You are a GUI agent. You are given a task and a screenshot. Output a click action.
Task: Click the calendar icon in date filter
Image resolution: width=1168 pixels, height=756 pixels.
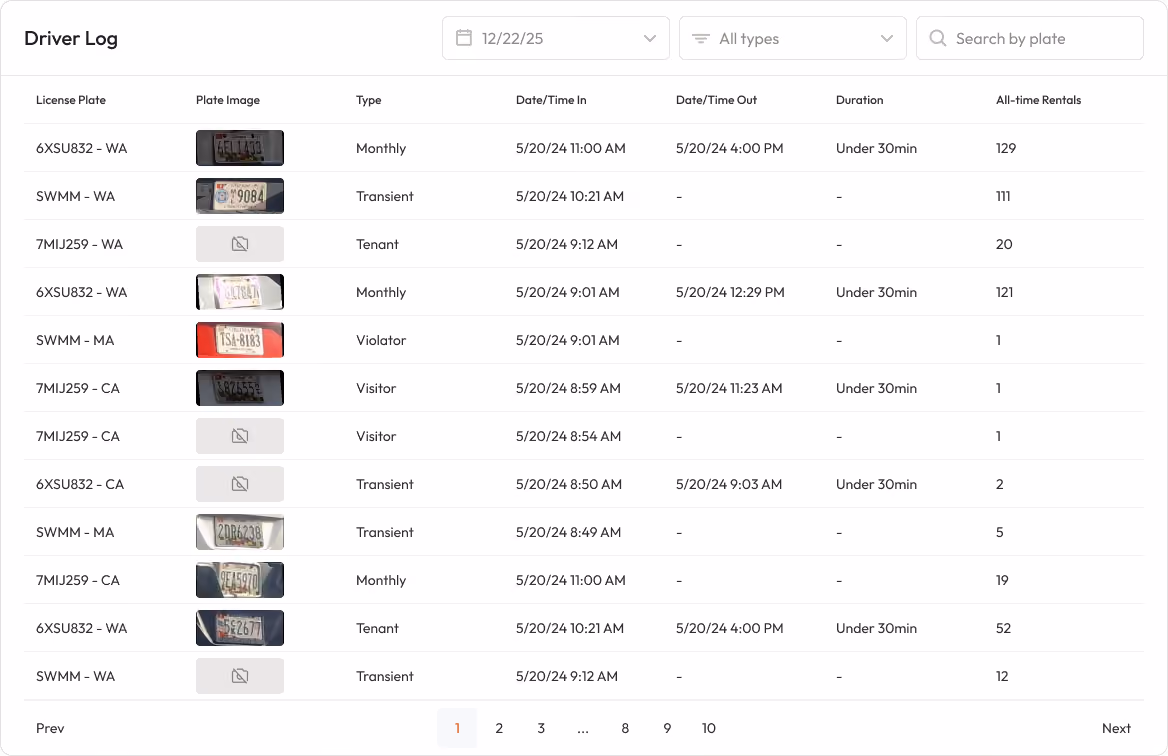tap(463, 38)
